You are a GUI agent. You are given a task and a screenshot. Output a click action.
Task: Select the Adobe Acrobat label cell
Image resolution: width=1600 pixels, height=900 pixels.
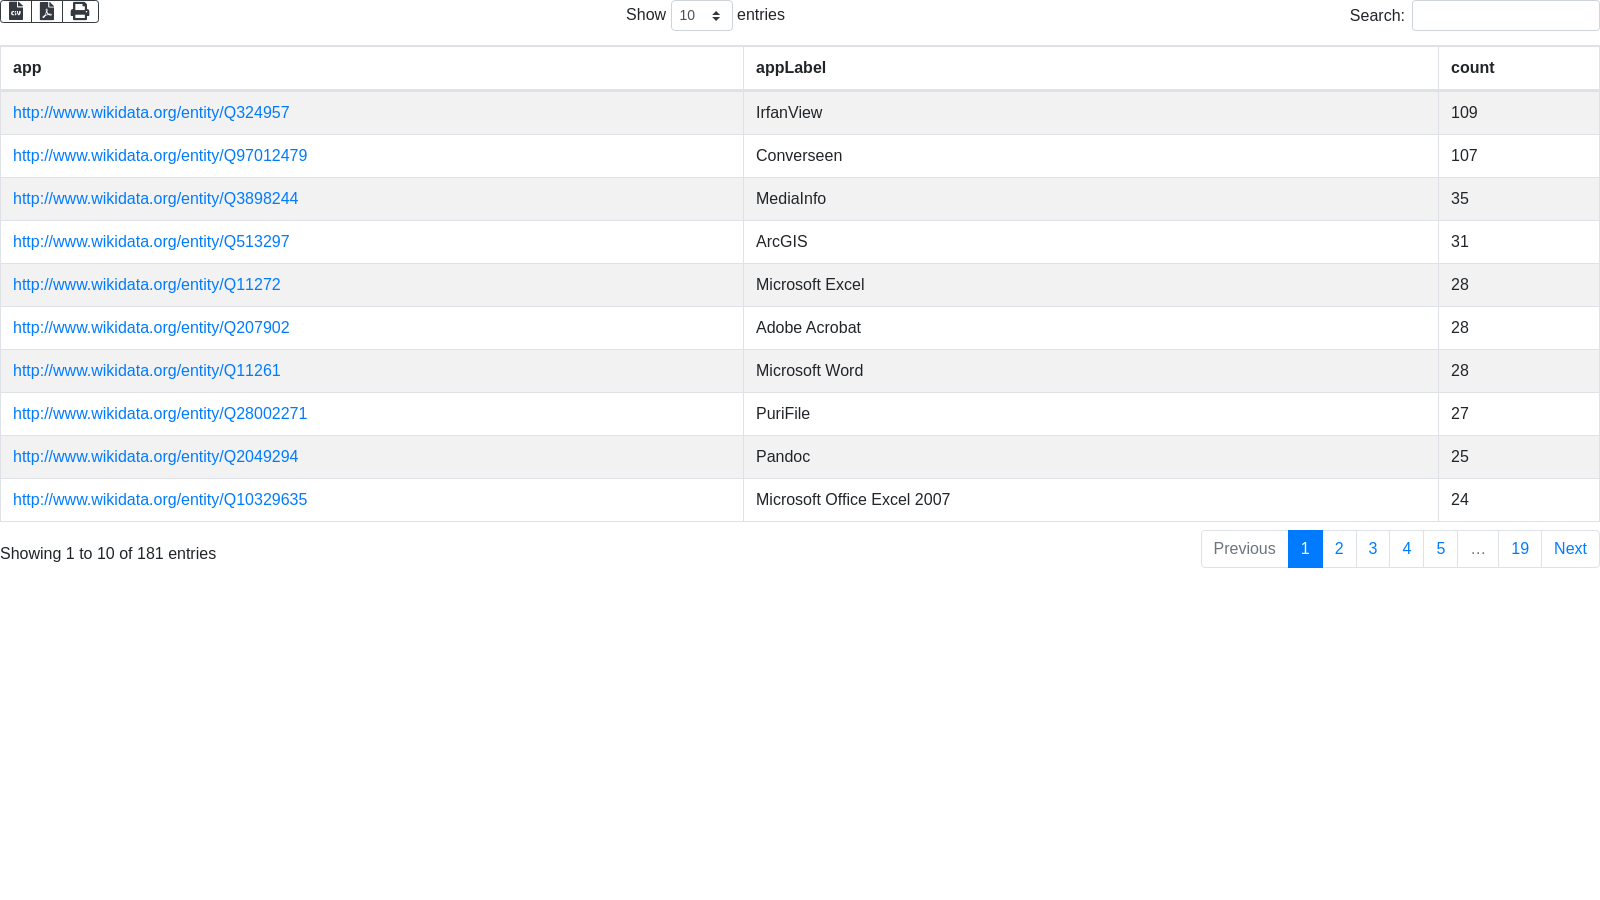click(1091, 328)
